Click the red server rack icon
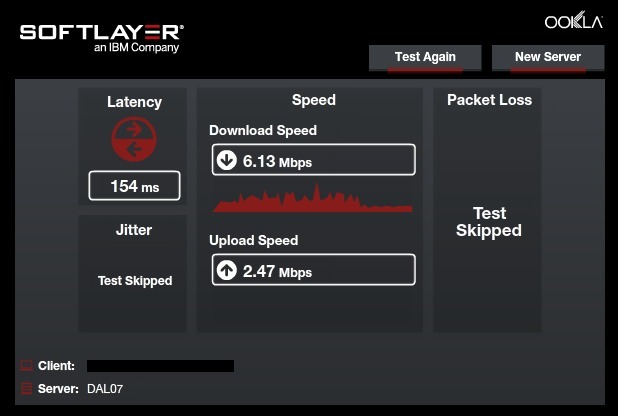 point(26,388)
